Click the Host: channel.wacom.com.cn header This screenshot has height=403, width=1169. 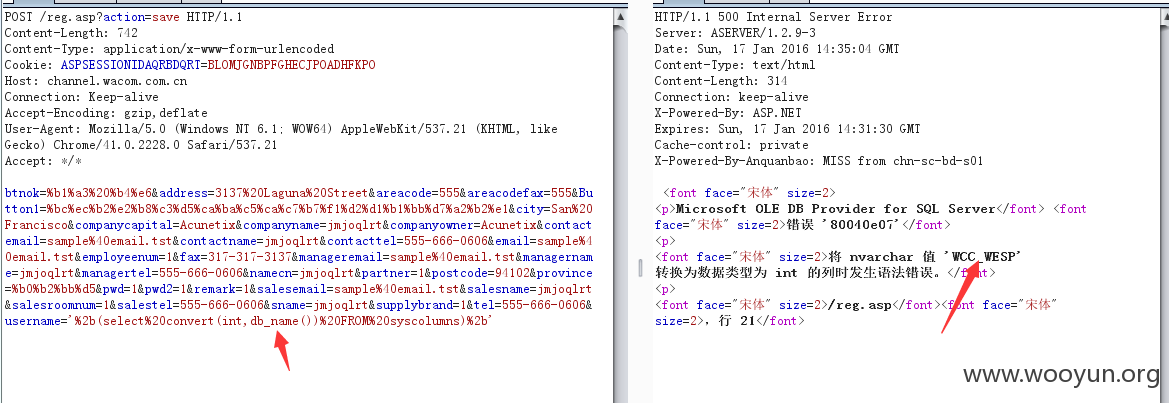[96, 81]
